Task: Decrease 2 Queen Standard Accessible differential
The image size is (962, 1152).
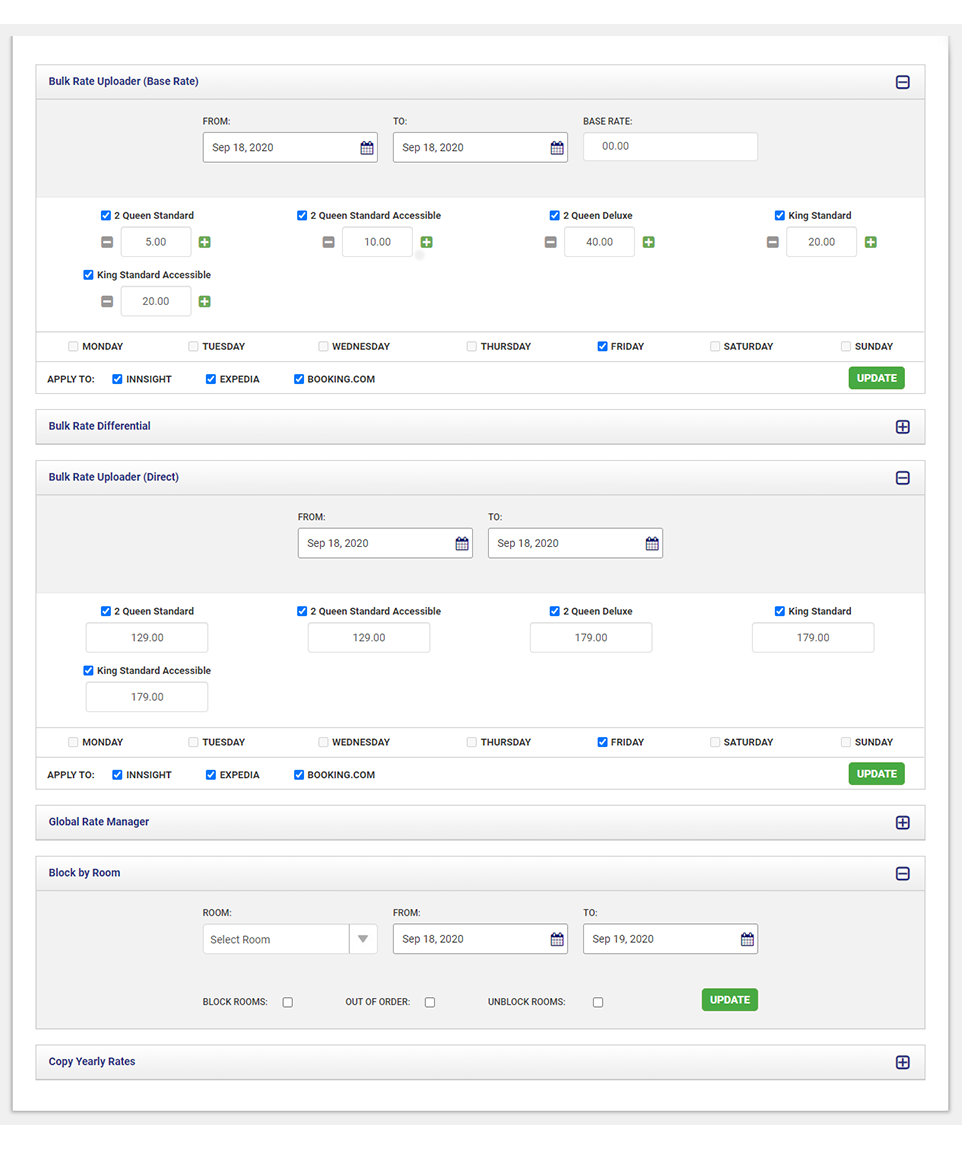Action: [x=329, y=242]
